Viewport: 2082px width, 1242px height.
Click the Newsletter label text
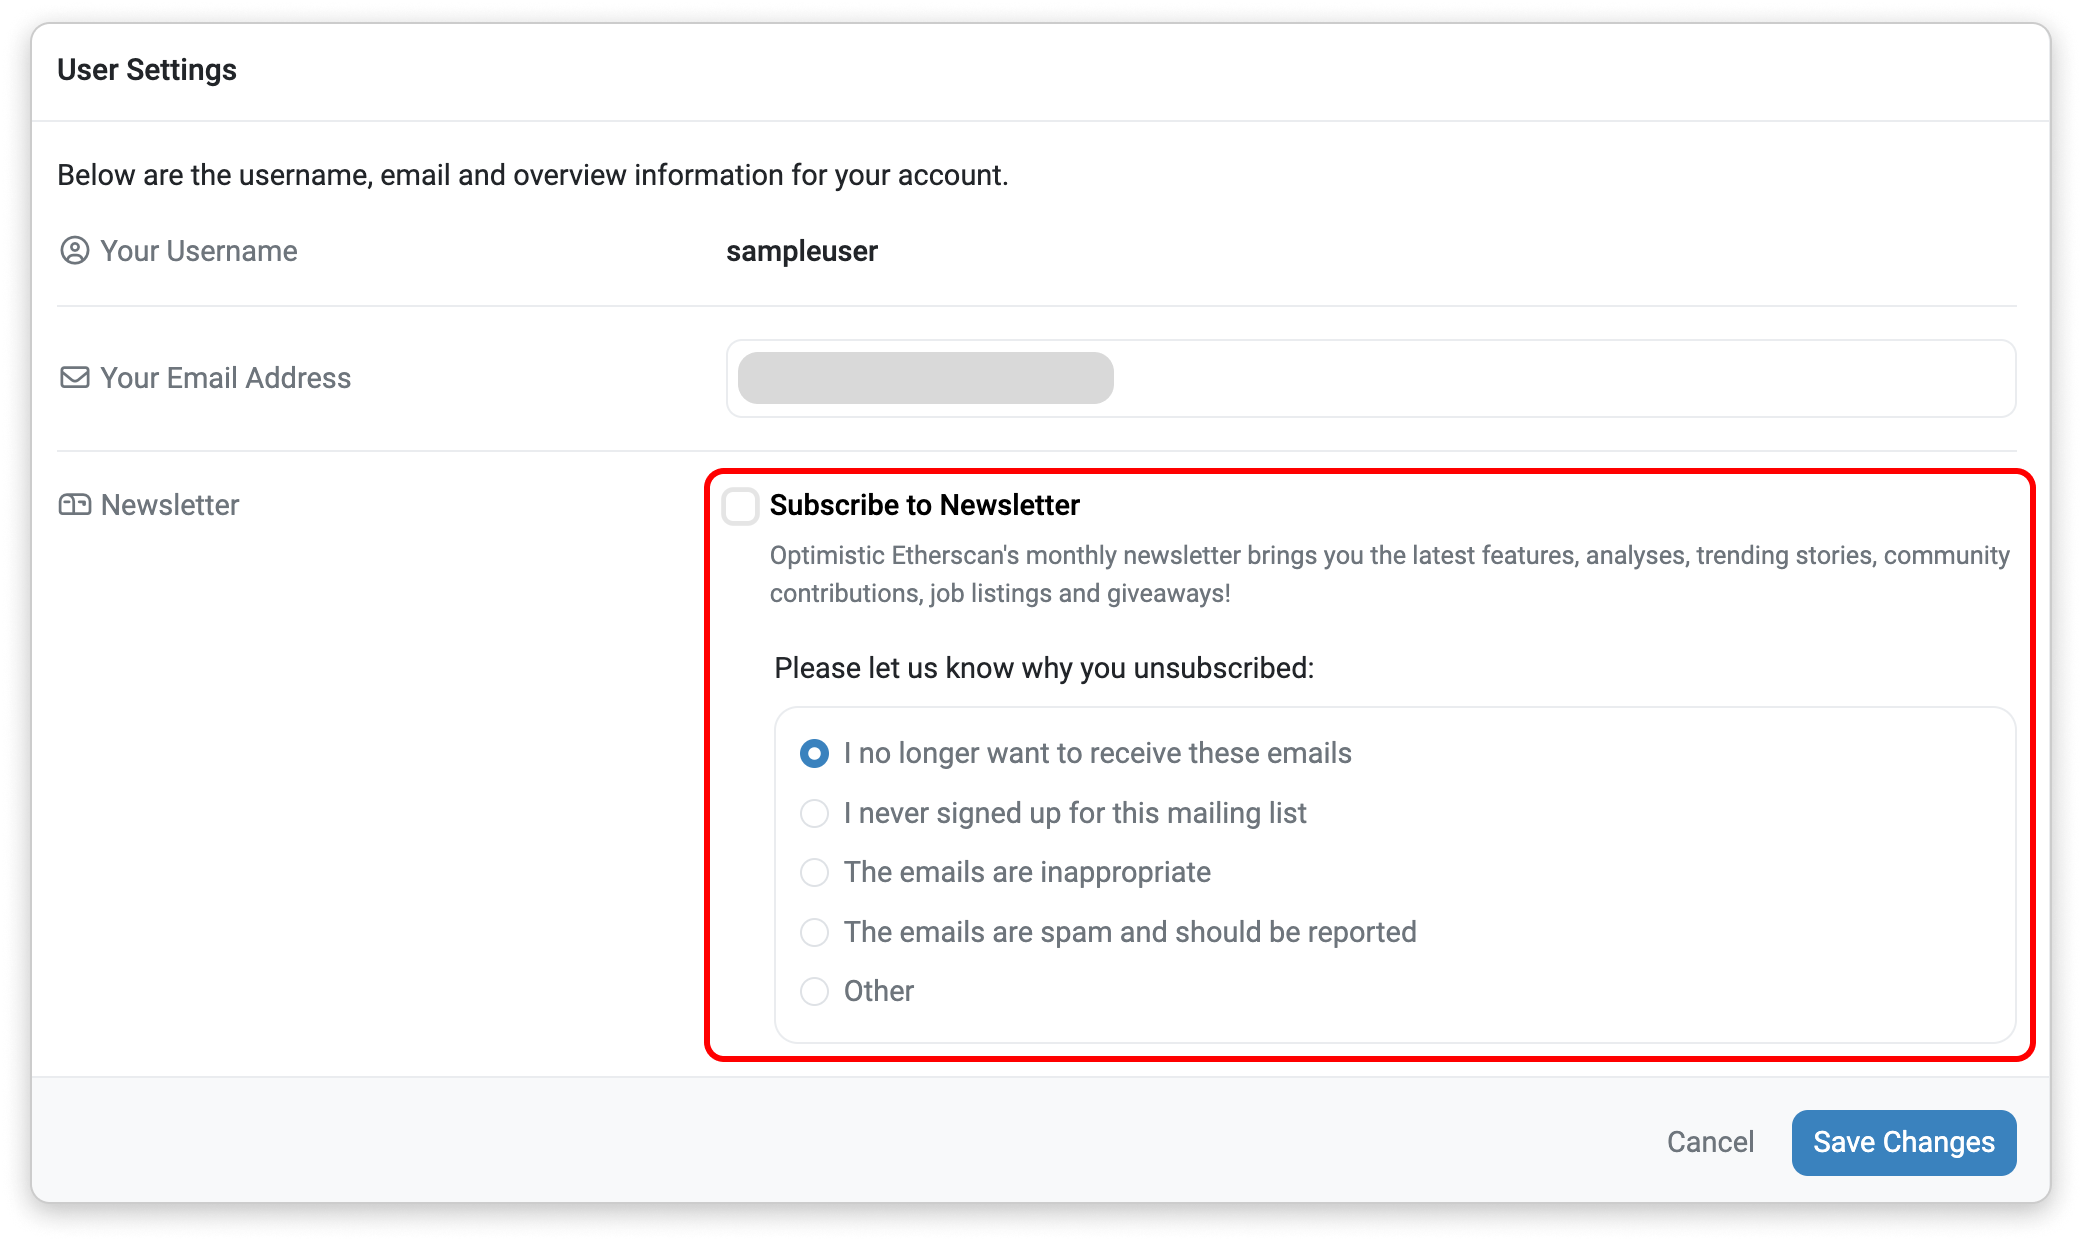170,505
